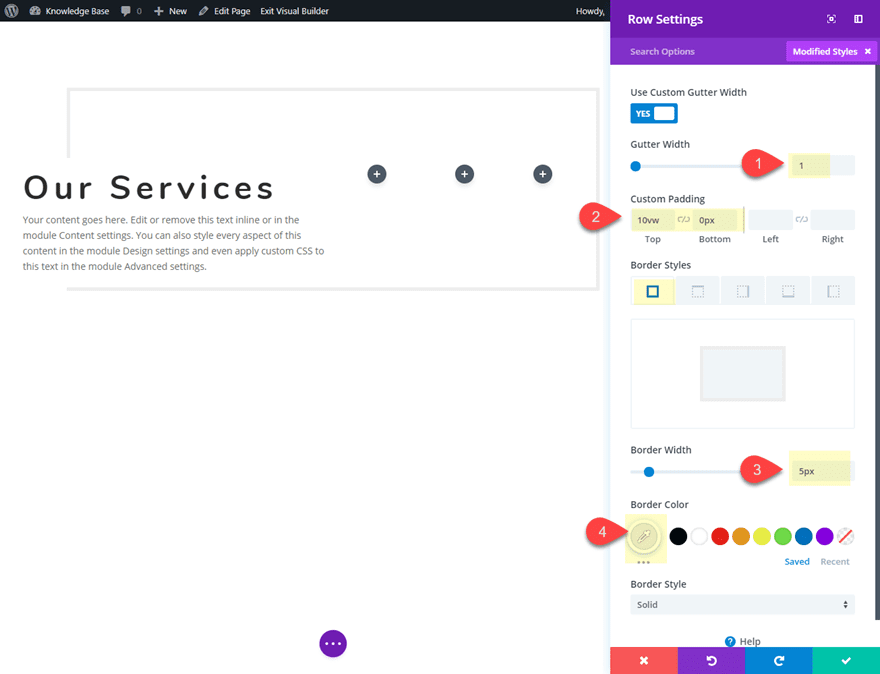Save changes with the green checkmark

coord(846,660)
